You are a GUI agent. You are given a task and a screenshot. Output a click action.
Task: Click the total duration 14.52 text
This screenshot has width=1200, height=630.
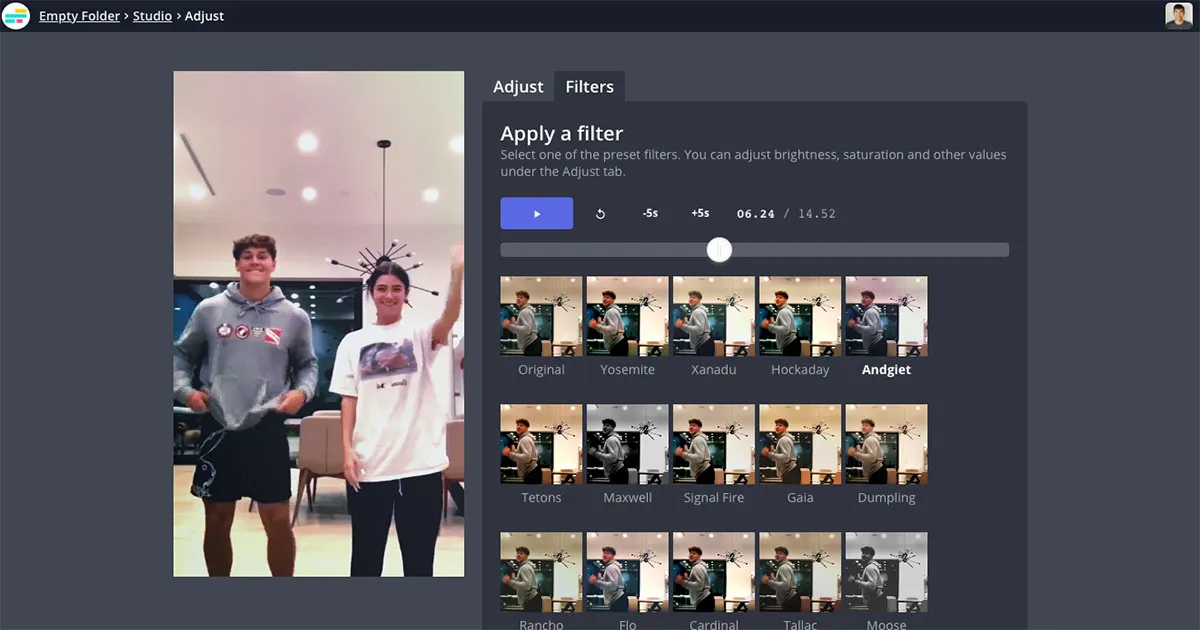coord(817,214)
